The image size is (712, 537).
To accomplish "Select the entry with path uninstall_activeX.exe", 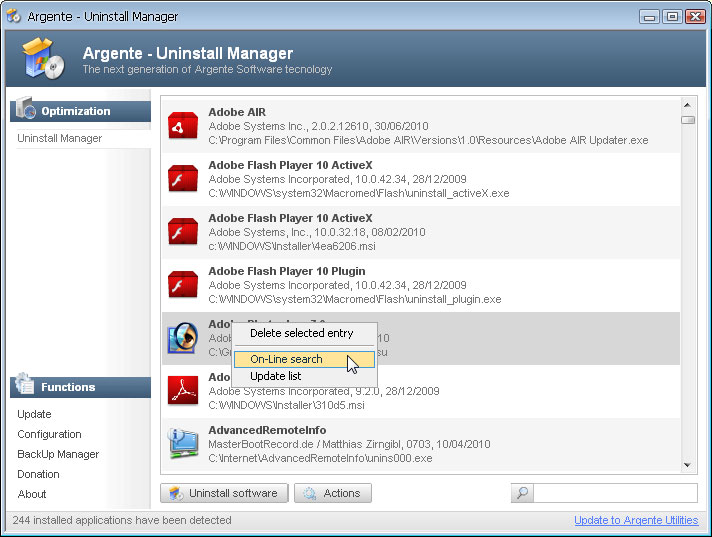I will (421, 179).
